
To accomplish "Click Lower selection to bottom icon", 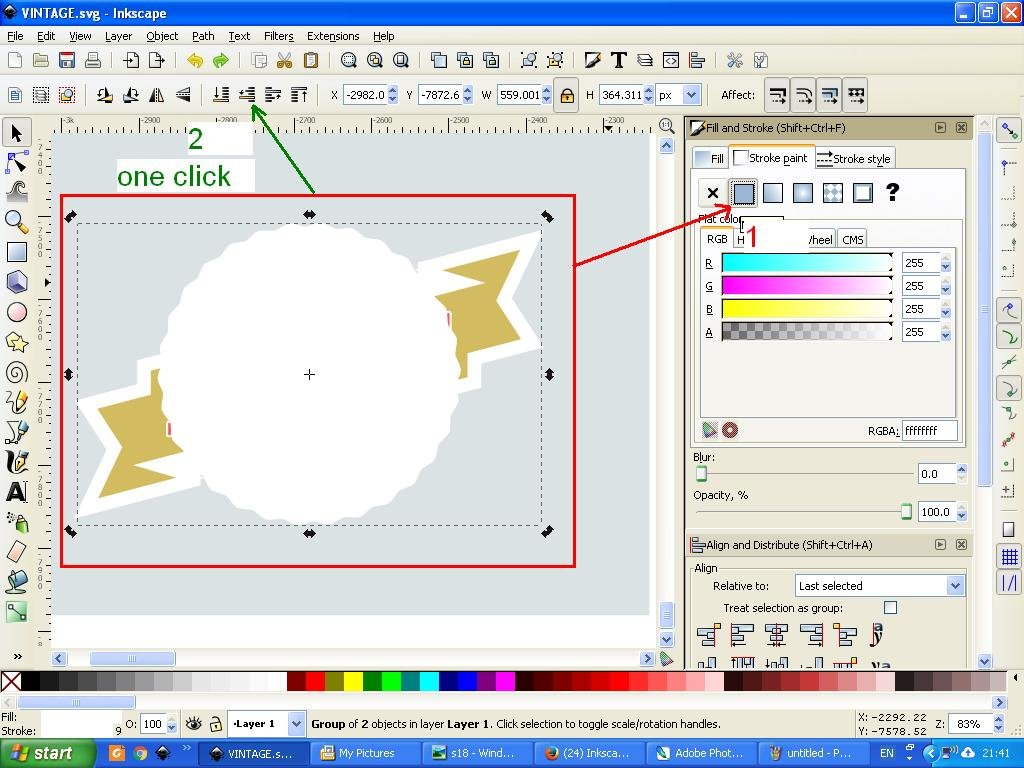I will tap(221, 95).
